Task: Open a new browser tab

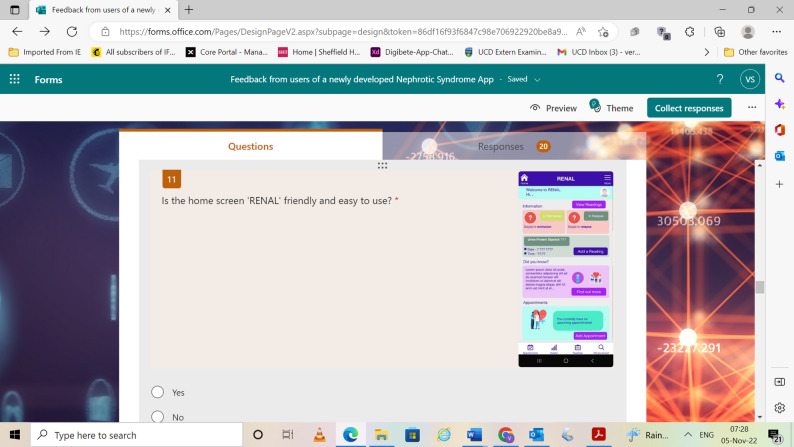Action: click(189, 10)
